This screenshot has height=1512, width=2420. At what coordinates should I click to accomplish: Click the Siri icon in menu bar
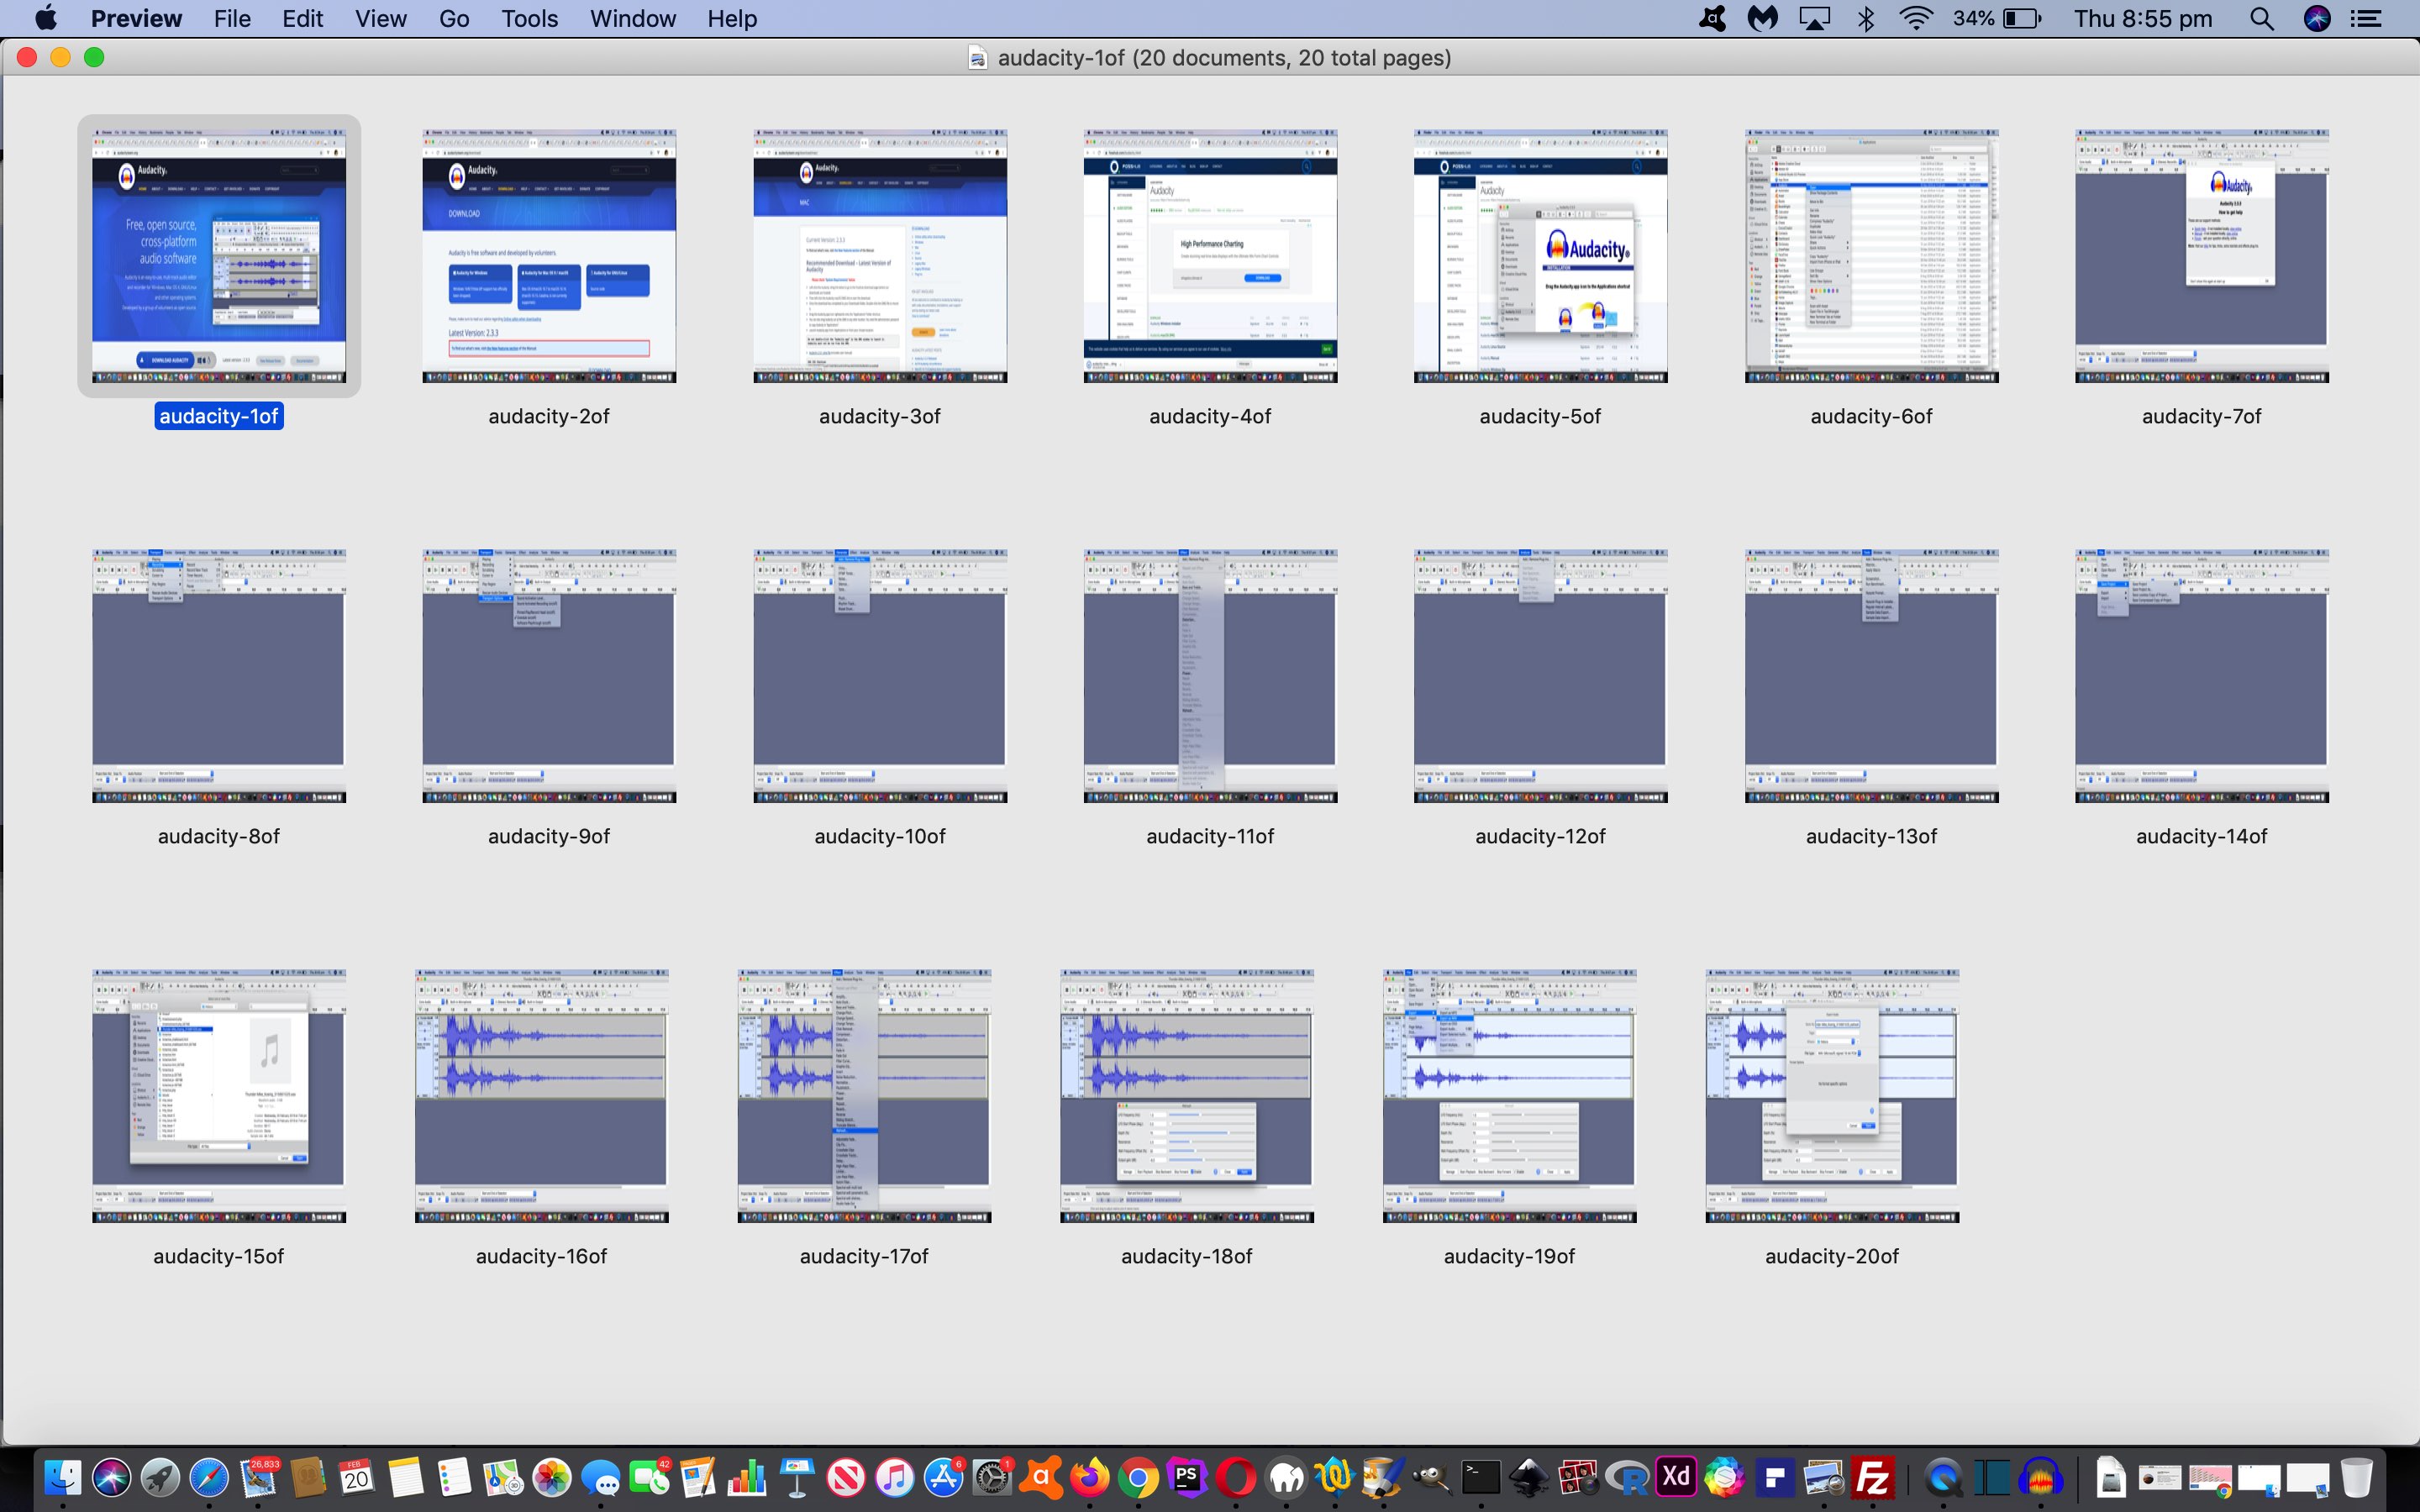point(2317,18)
